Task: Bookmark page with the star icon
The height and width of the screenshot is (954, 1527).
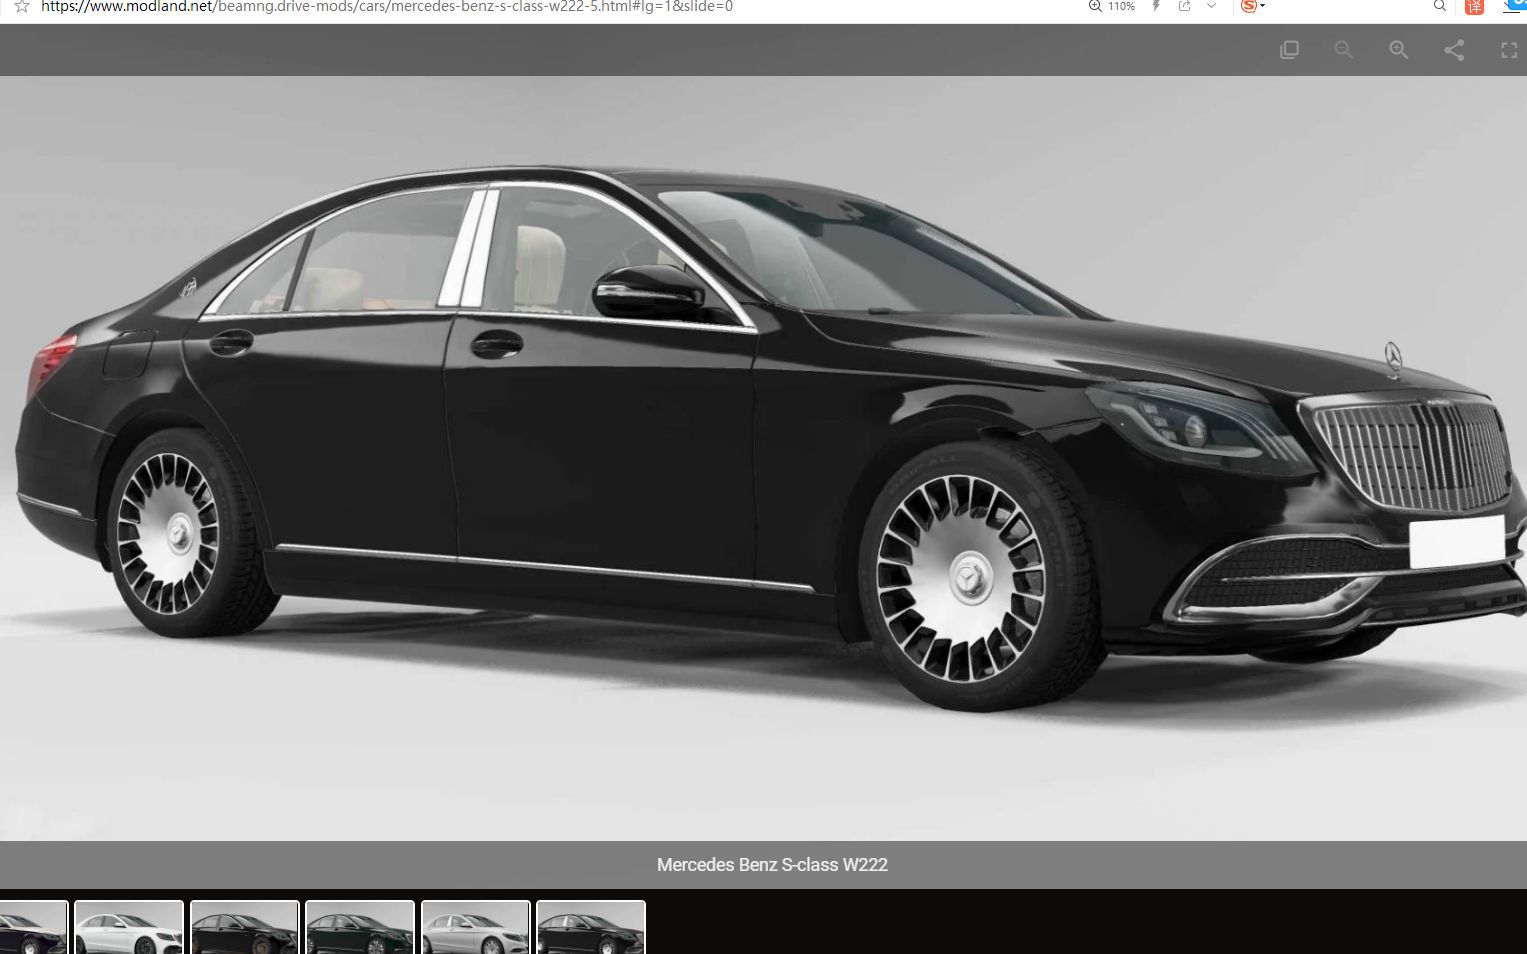Action: pos(22,6)
